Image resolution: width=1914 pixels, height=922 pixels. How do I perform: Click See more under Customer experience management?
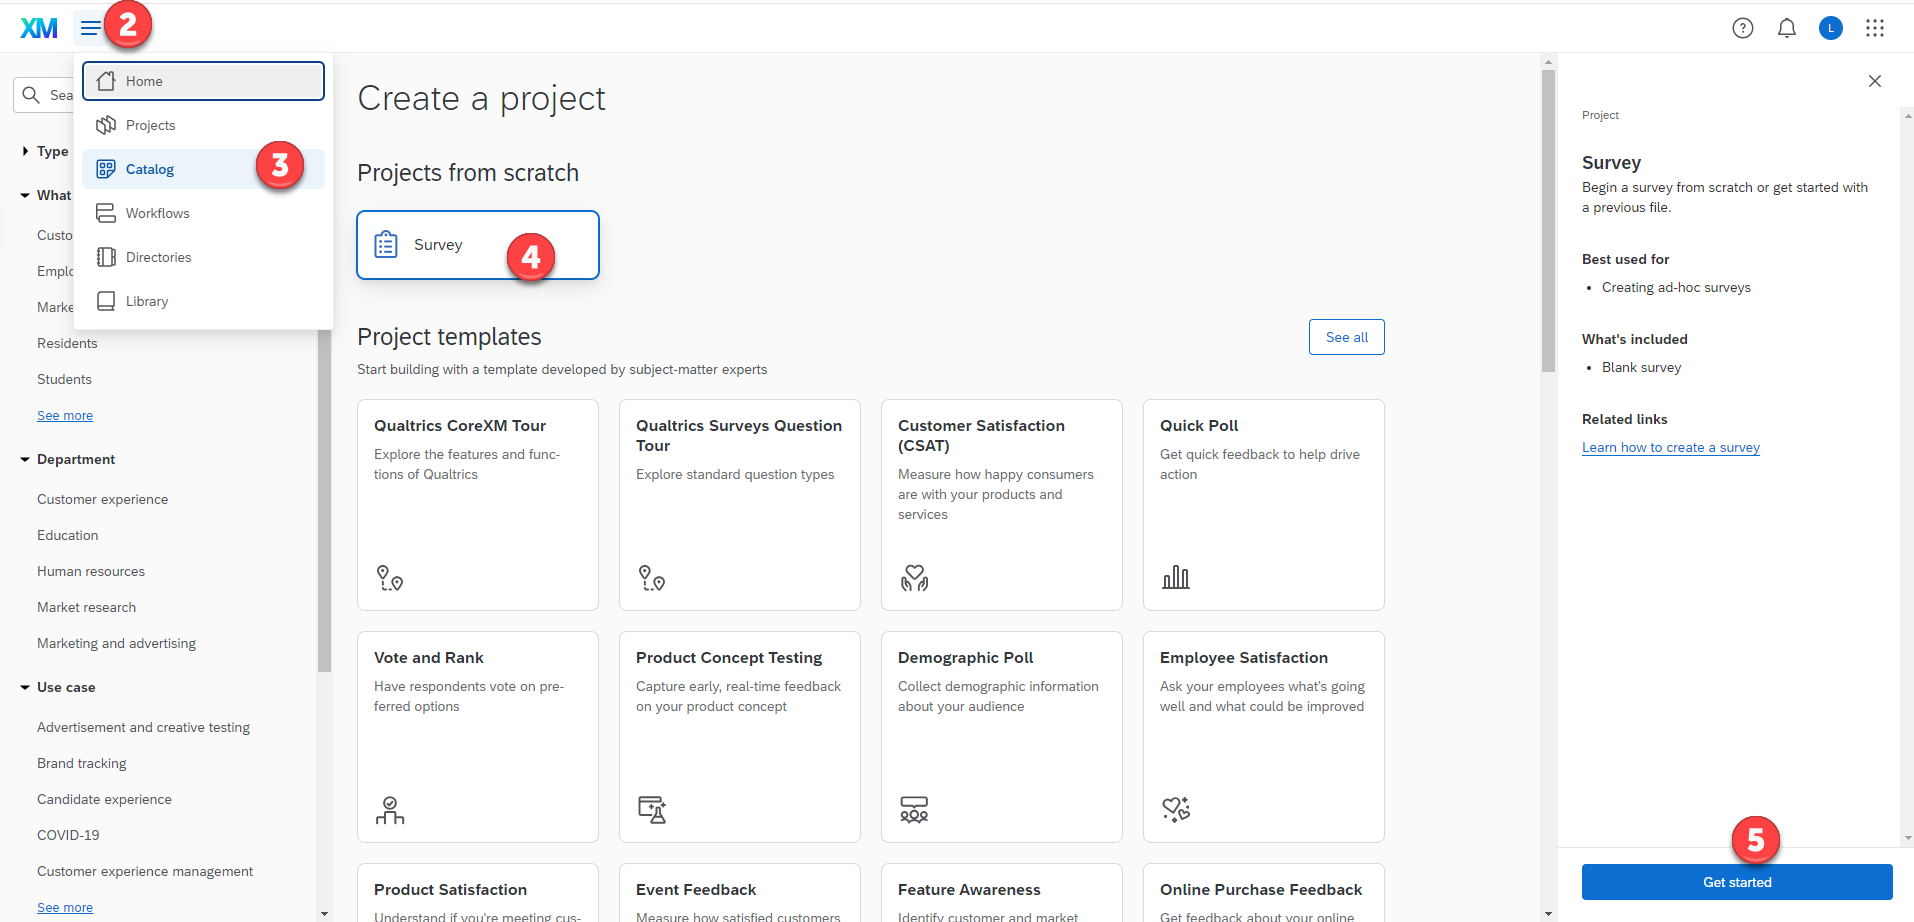coord(65,907)
